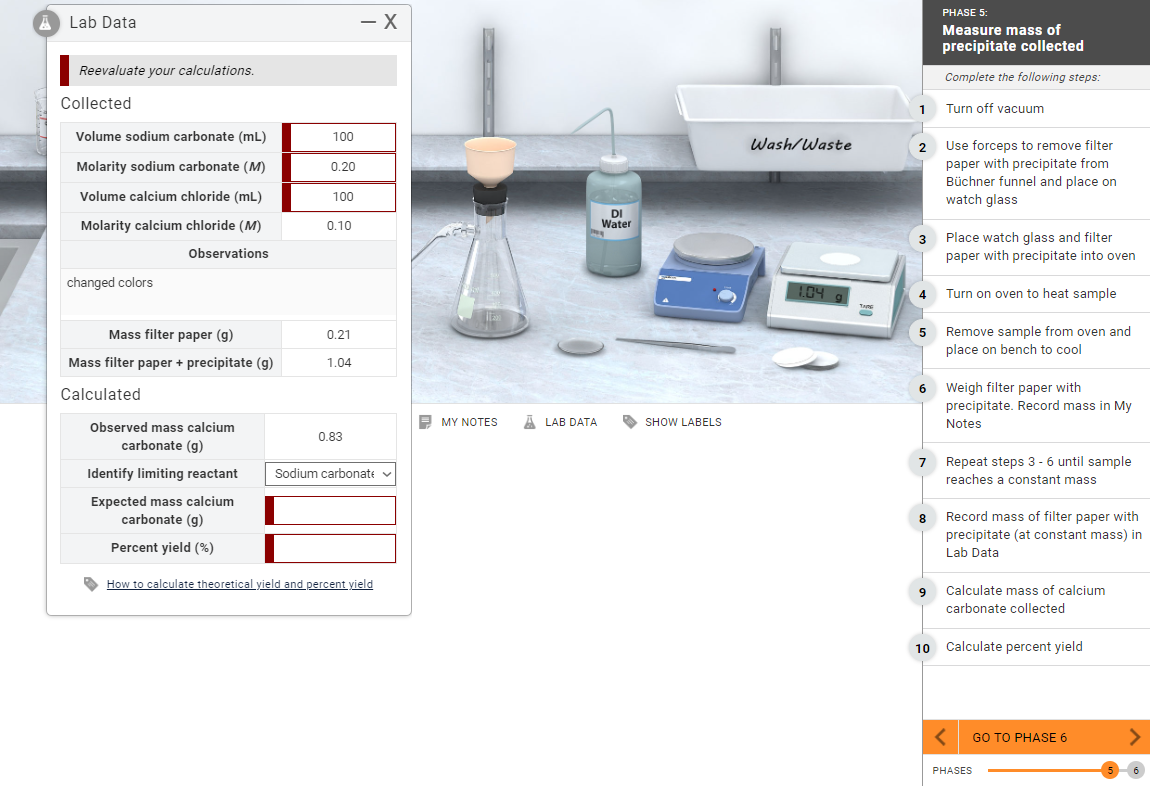
Task: Click the Büchner funnel on the flask
Action: pos(490,161)
